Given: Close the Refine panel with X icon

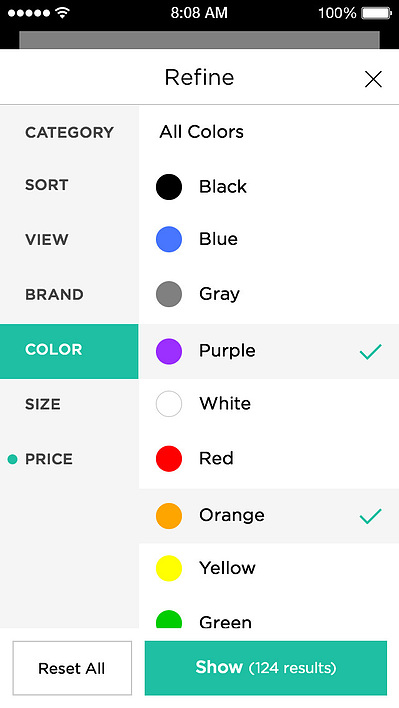Looking at the screenshot, I should tap(373, 79).
